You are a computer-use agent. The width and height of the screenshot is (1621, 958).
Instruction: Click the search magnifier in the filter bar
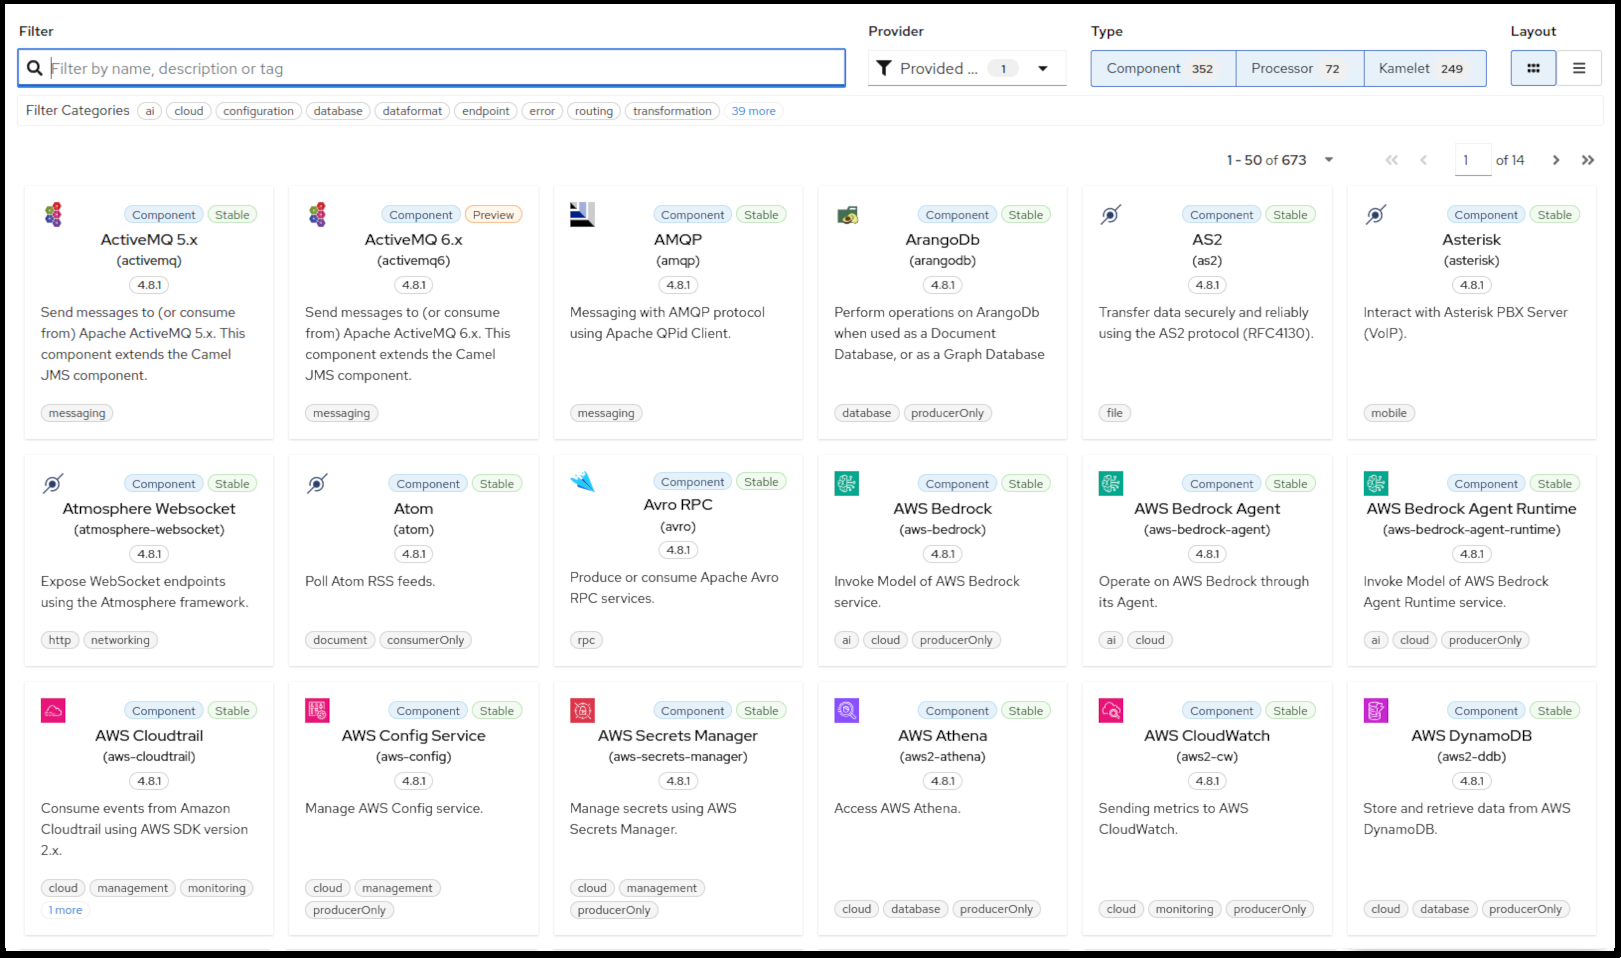pos(35,68)
